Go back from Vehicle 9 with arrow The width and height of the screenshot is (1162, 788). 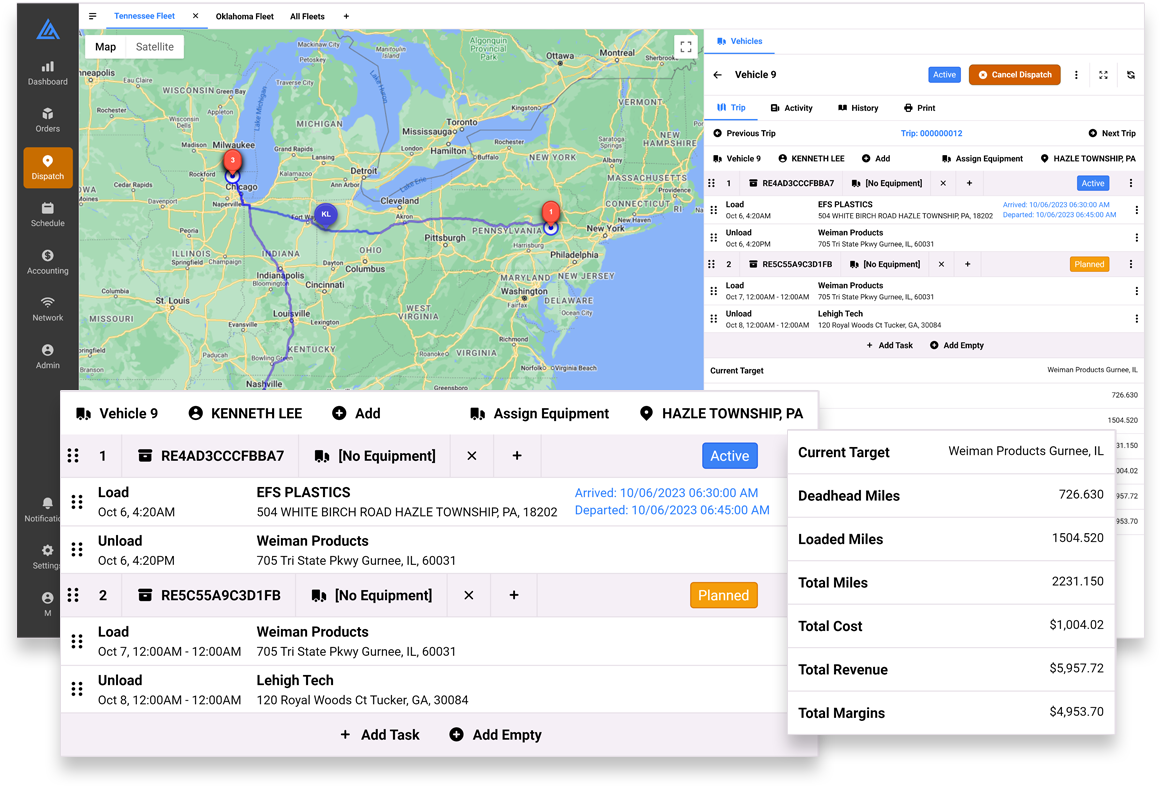(717, 75)
